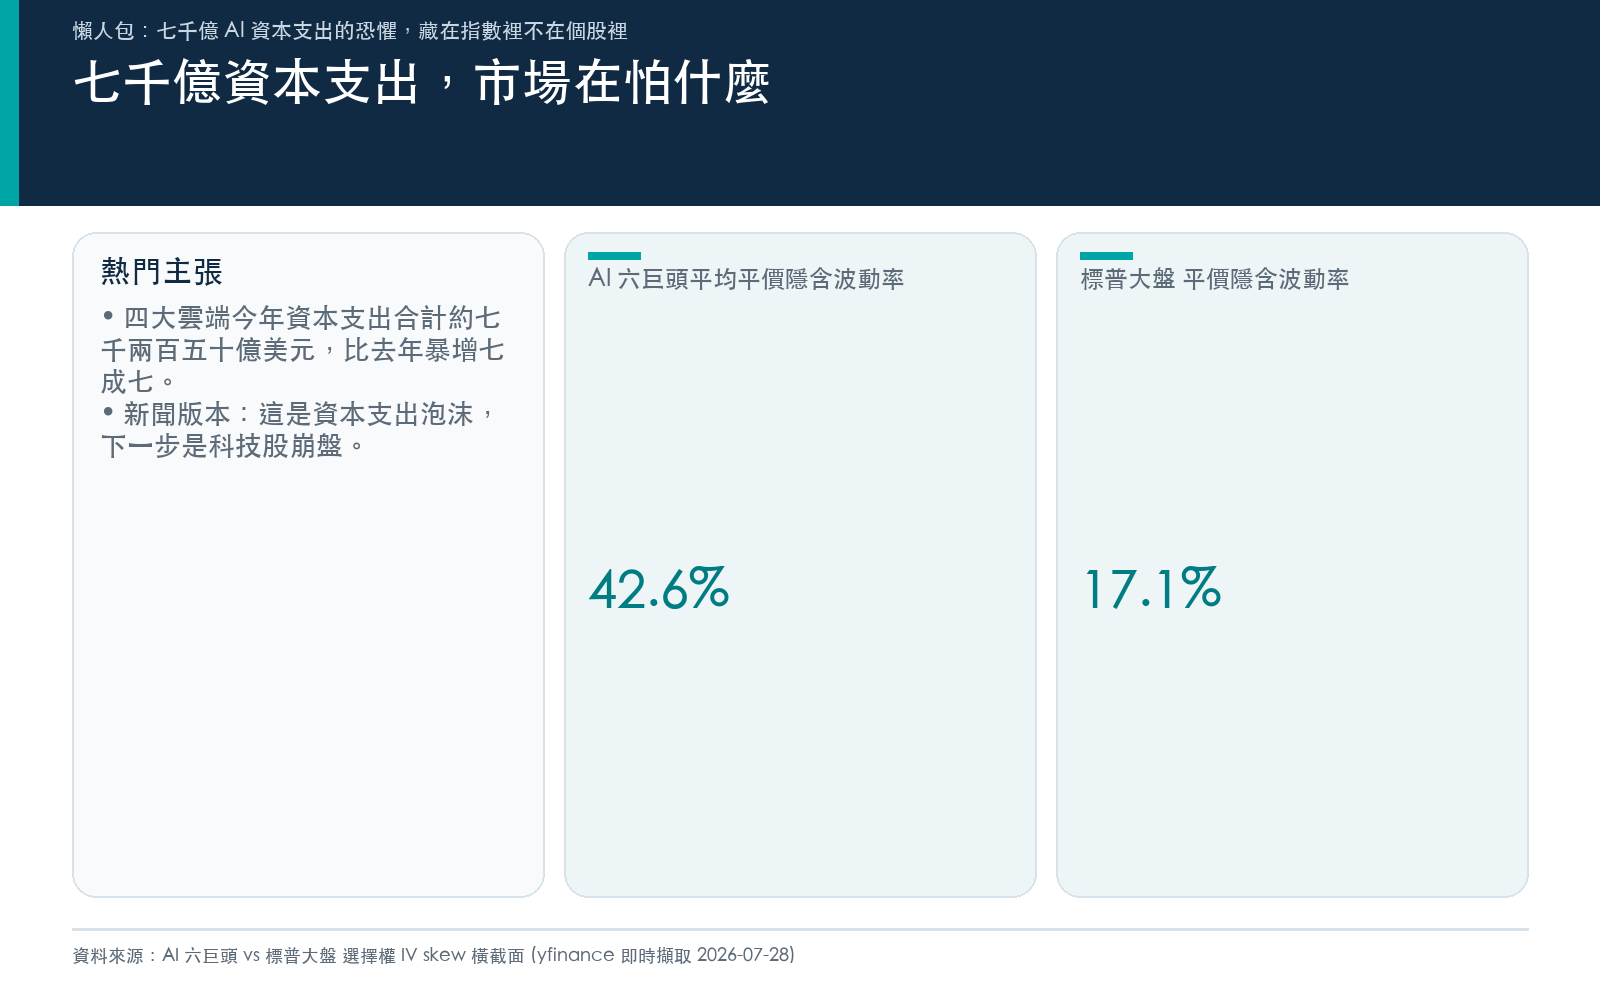Screen dimensions: 1600x1000
Task: Click the 熱門主張 card heading
Action: [162, 271]
